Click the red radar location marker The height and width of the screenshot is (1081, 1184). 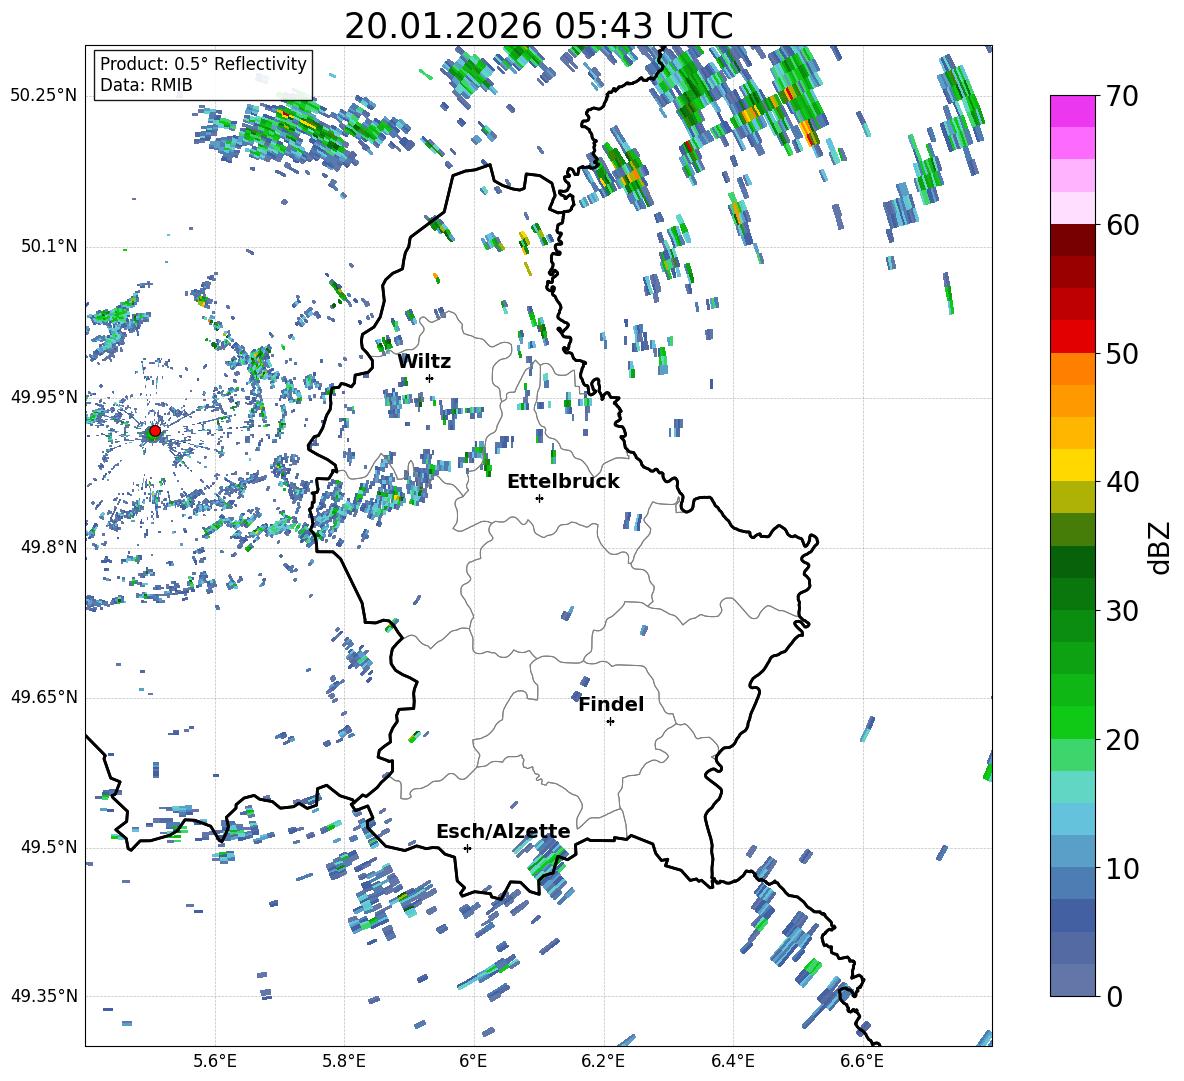155,431
